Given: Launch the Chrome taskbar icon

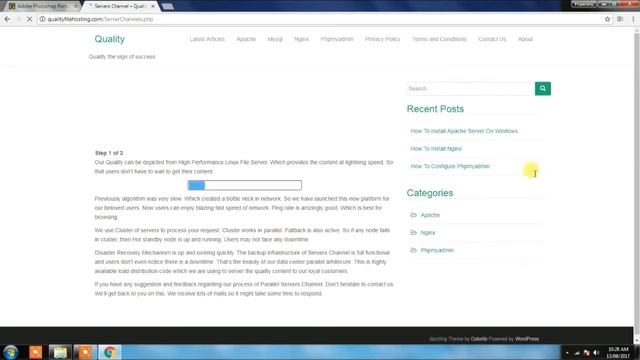Looking at the screenshot, I should point(109,352).
